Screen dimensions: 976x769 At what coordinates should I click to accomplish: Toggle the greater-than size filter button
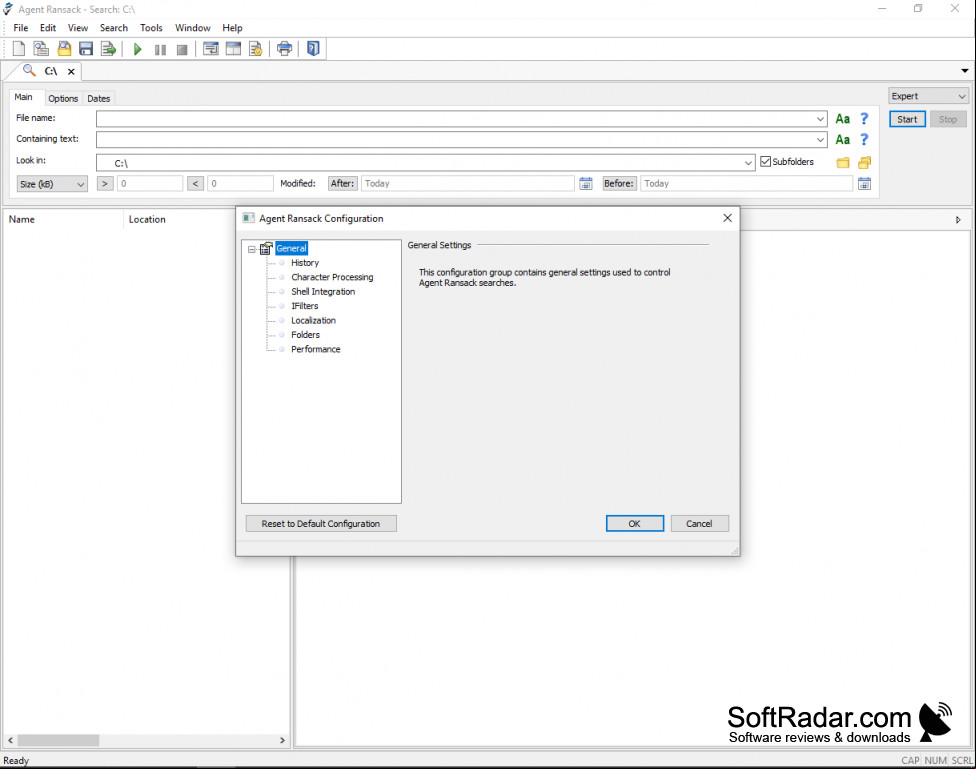tap(105, 184)
